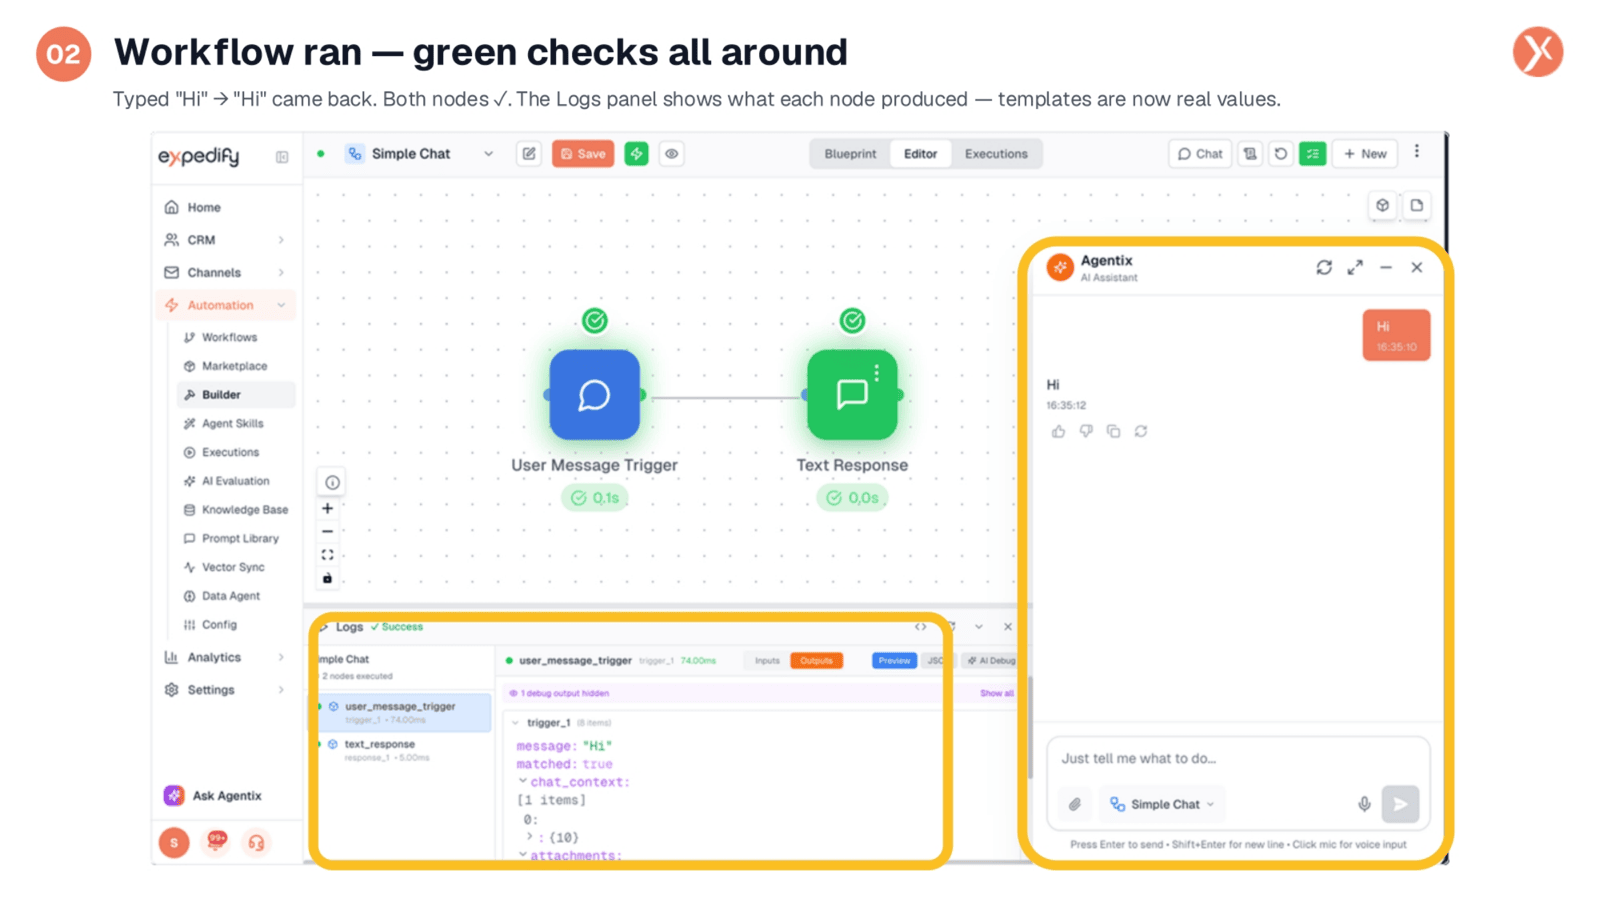Click the cube icon on canvas corner
The width and height of the screenshot is (1600, 900).
pyautogui.click(x=1382, y=205)
